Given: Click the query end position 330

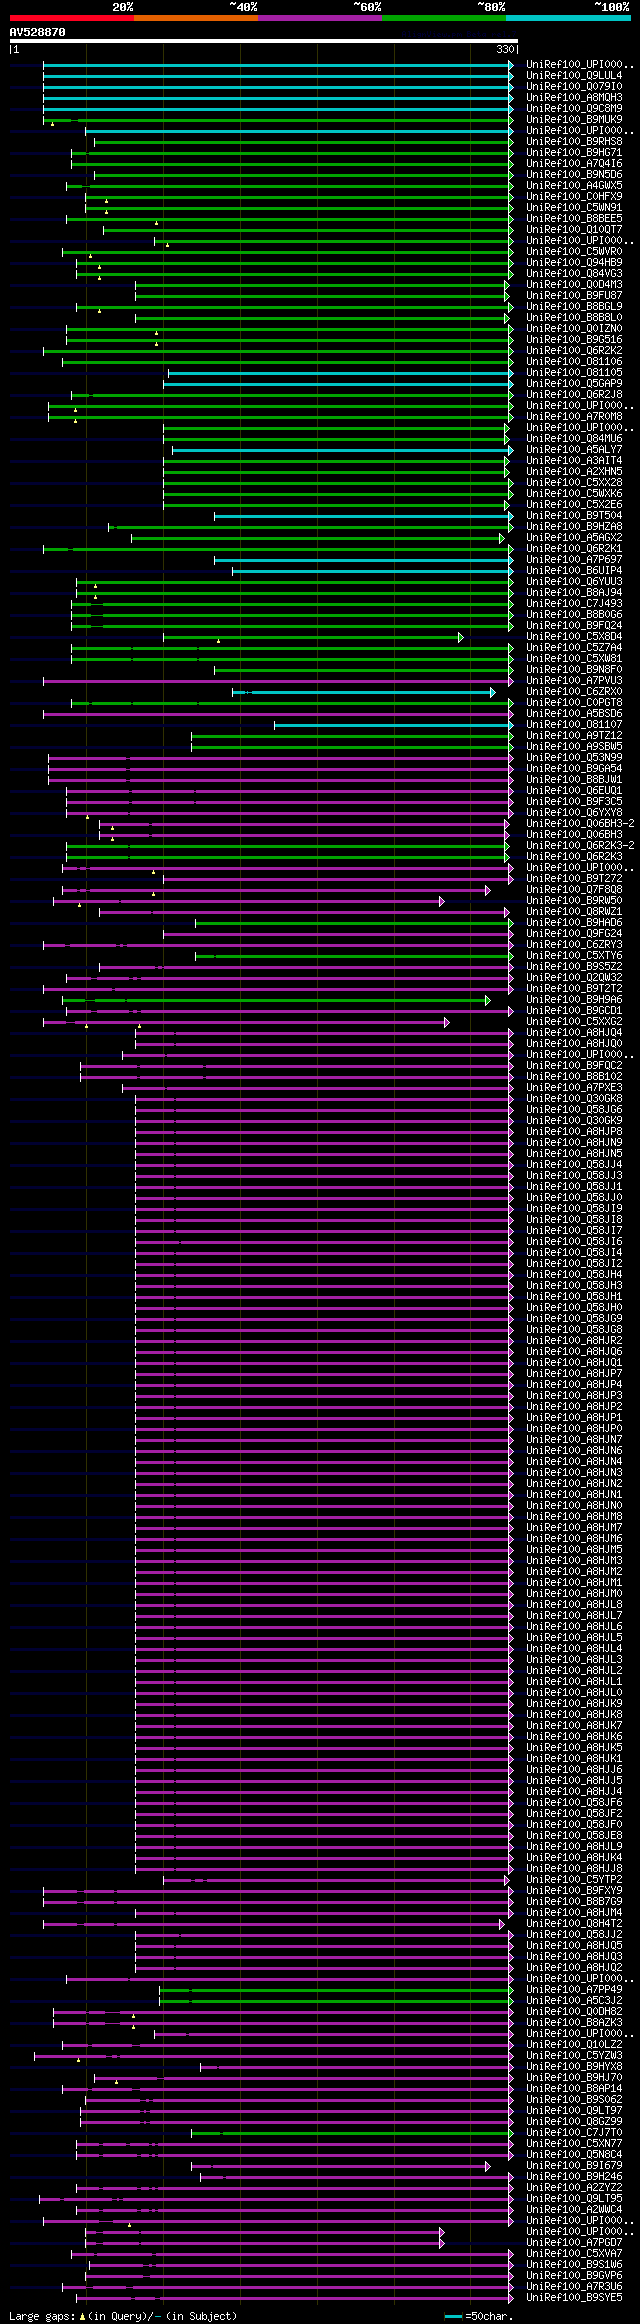Looking at the screenshot, I should pyautogui.click(x=505, y=49).
